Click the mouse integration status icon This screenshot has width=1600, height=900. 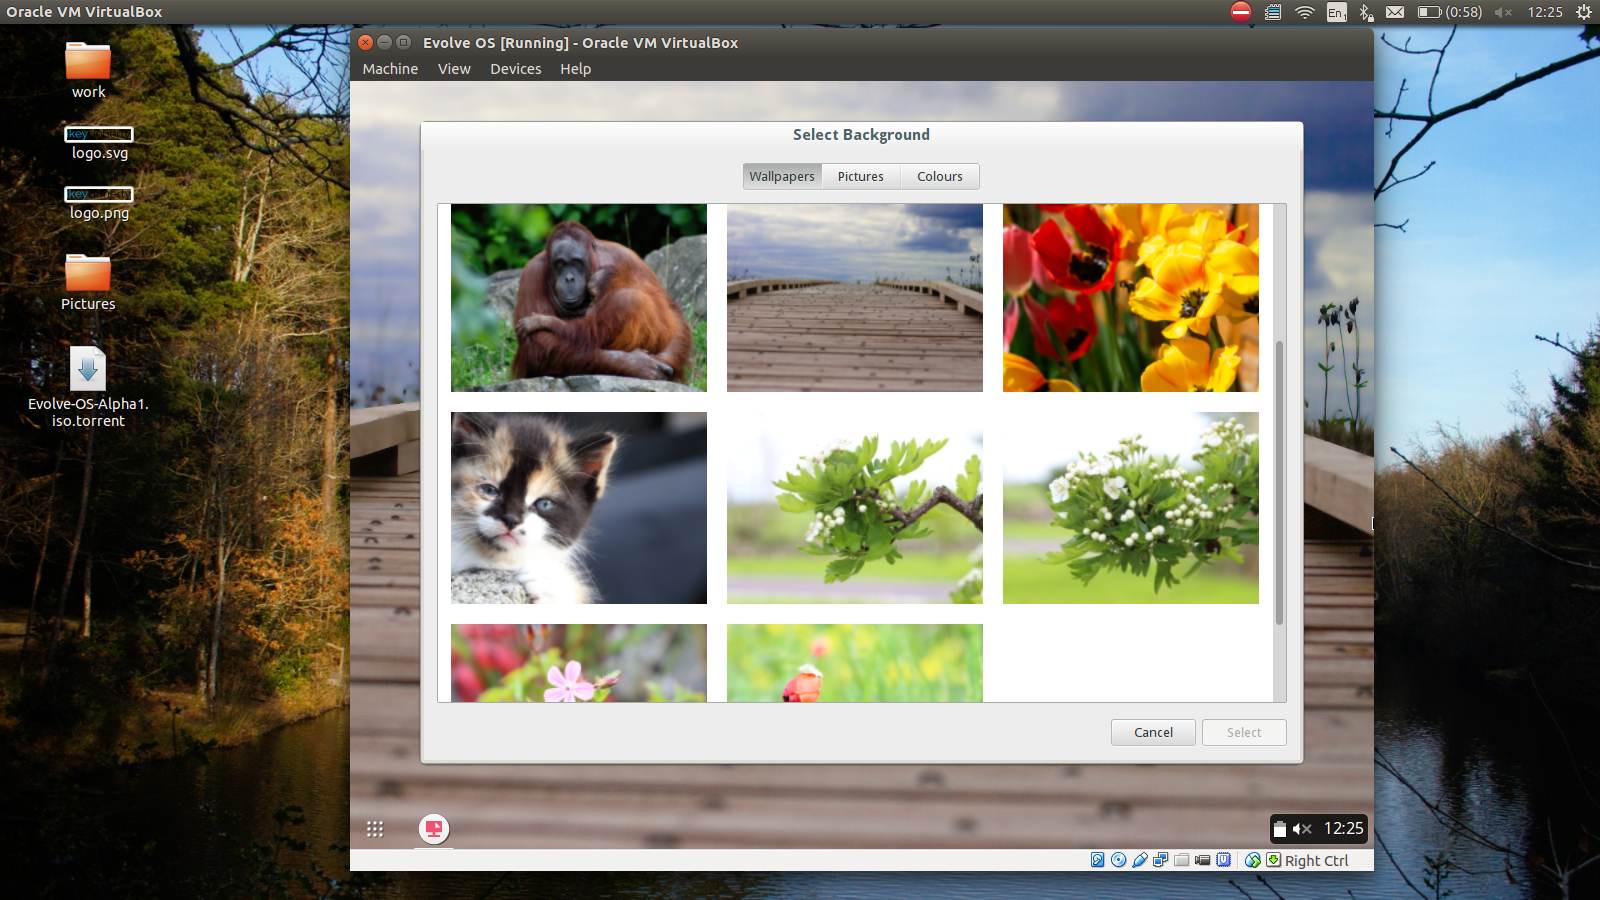(x=1252, y=860)
